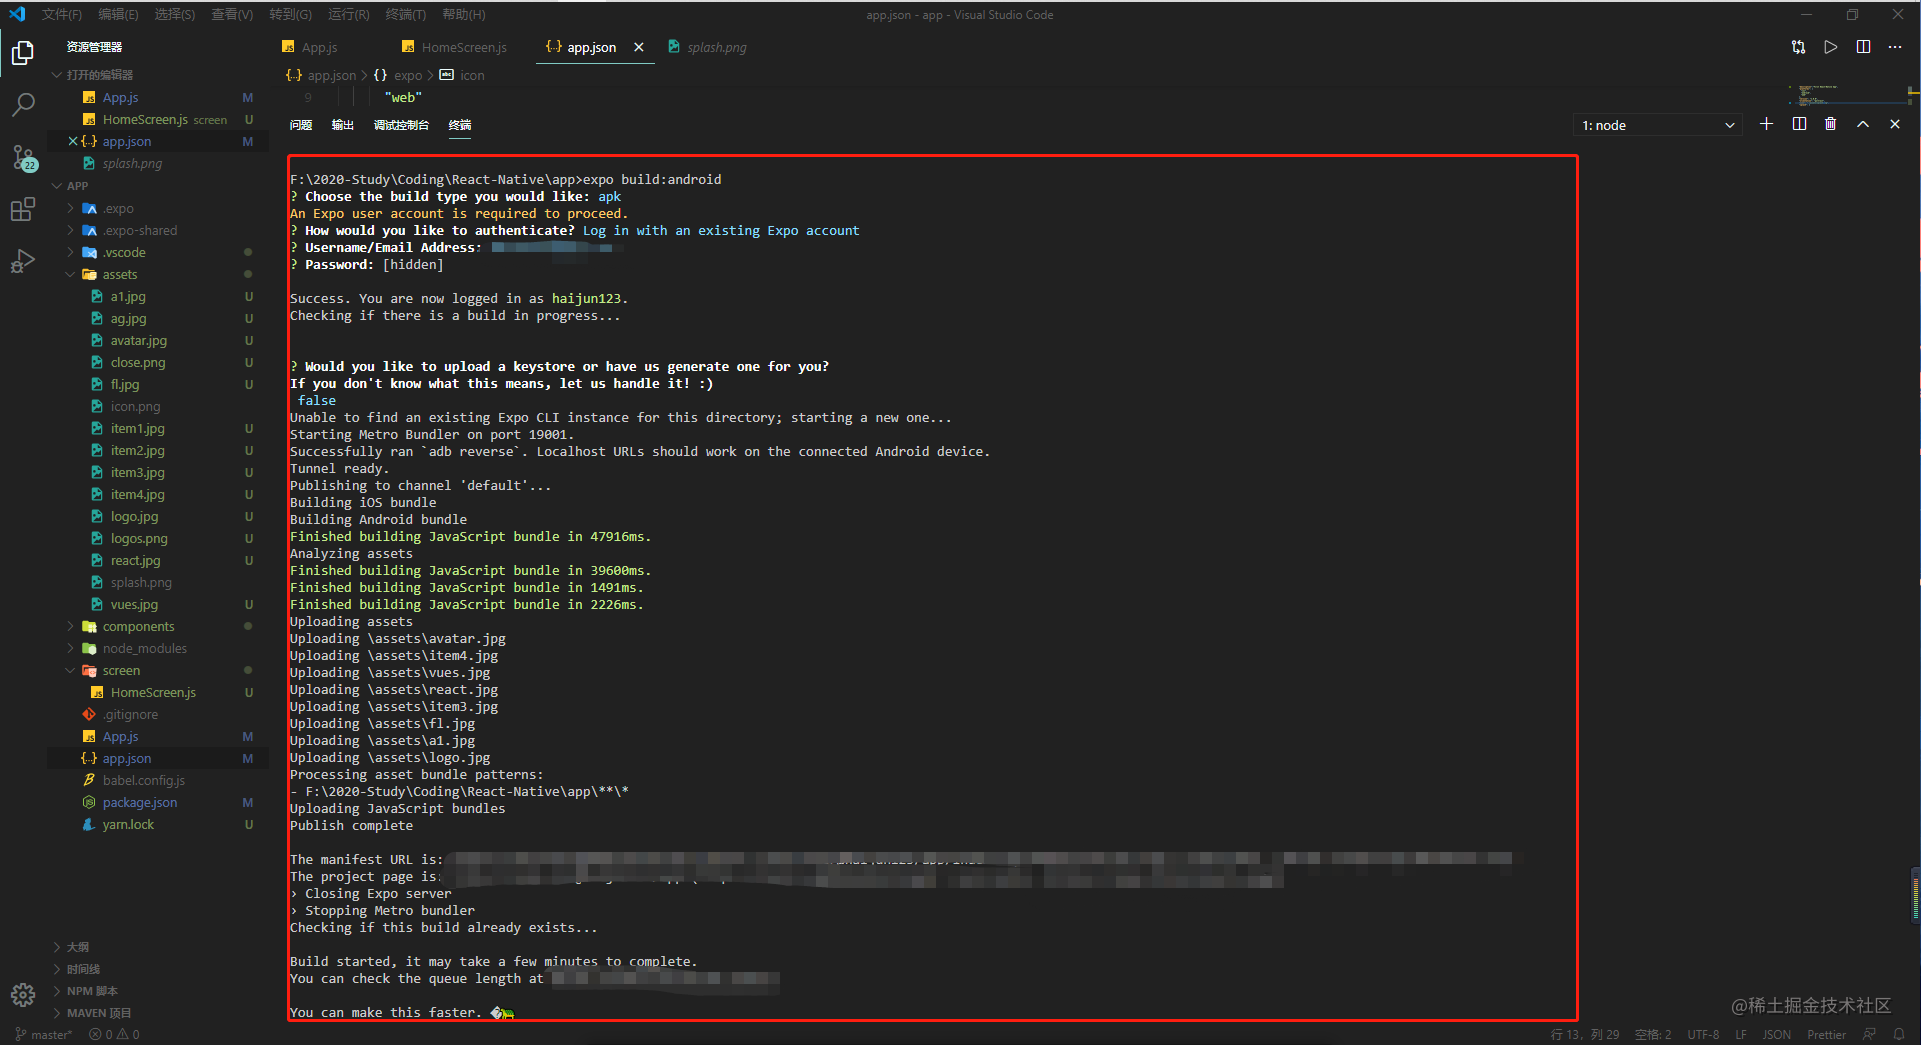Close the terminal panel
Screen dimensions: 1921x1045
point(1895,124)
